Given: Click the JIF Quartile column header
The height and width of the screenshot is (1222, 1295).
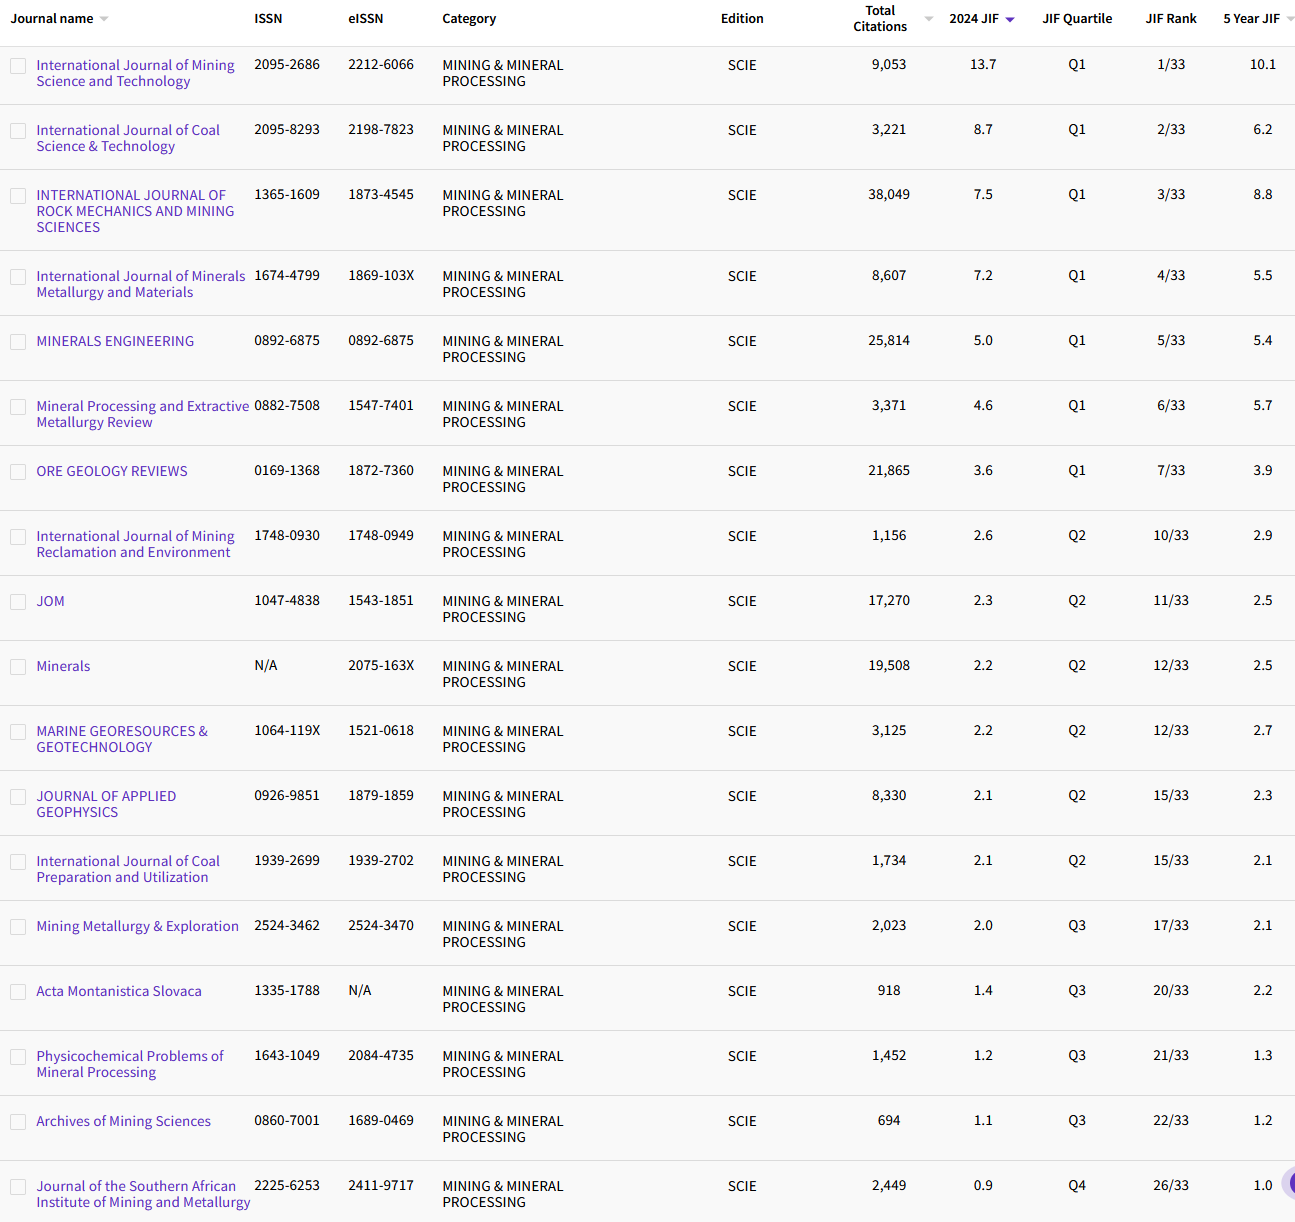Looking at the screenshot, I should pyautogui.click(x=1076, y=19).
